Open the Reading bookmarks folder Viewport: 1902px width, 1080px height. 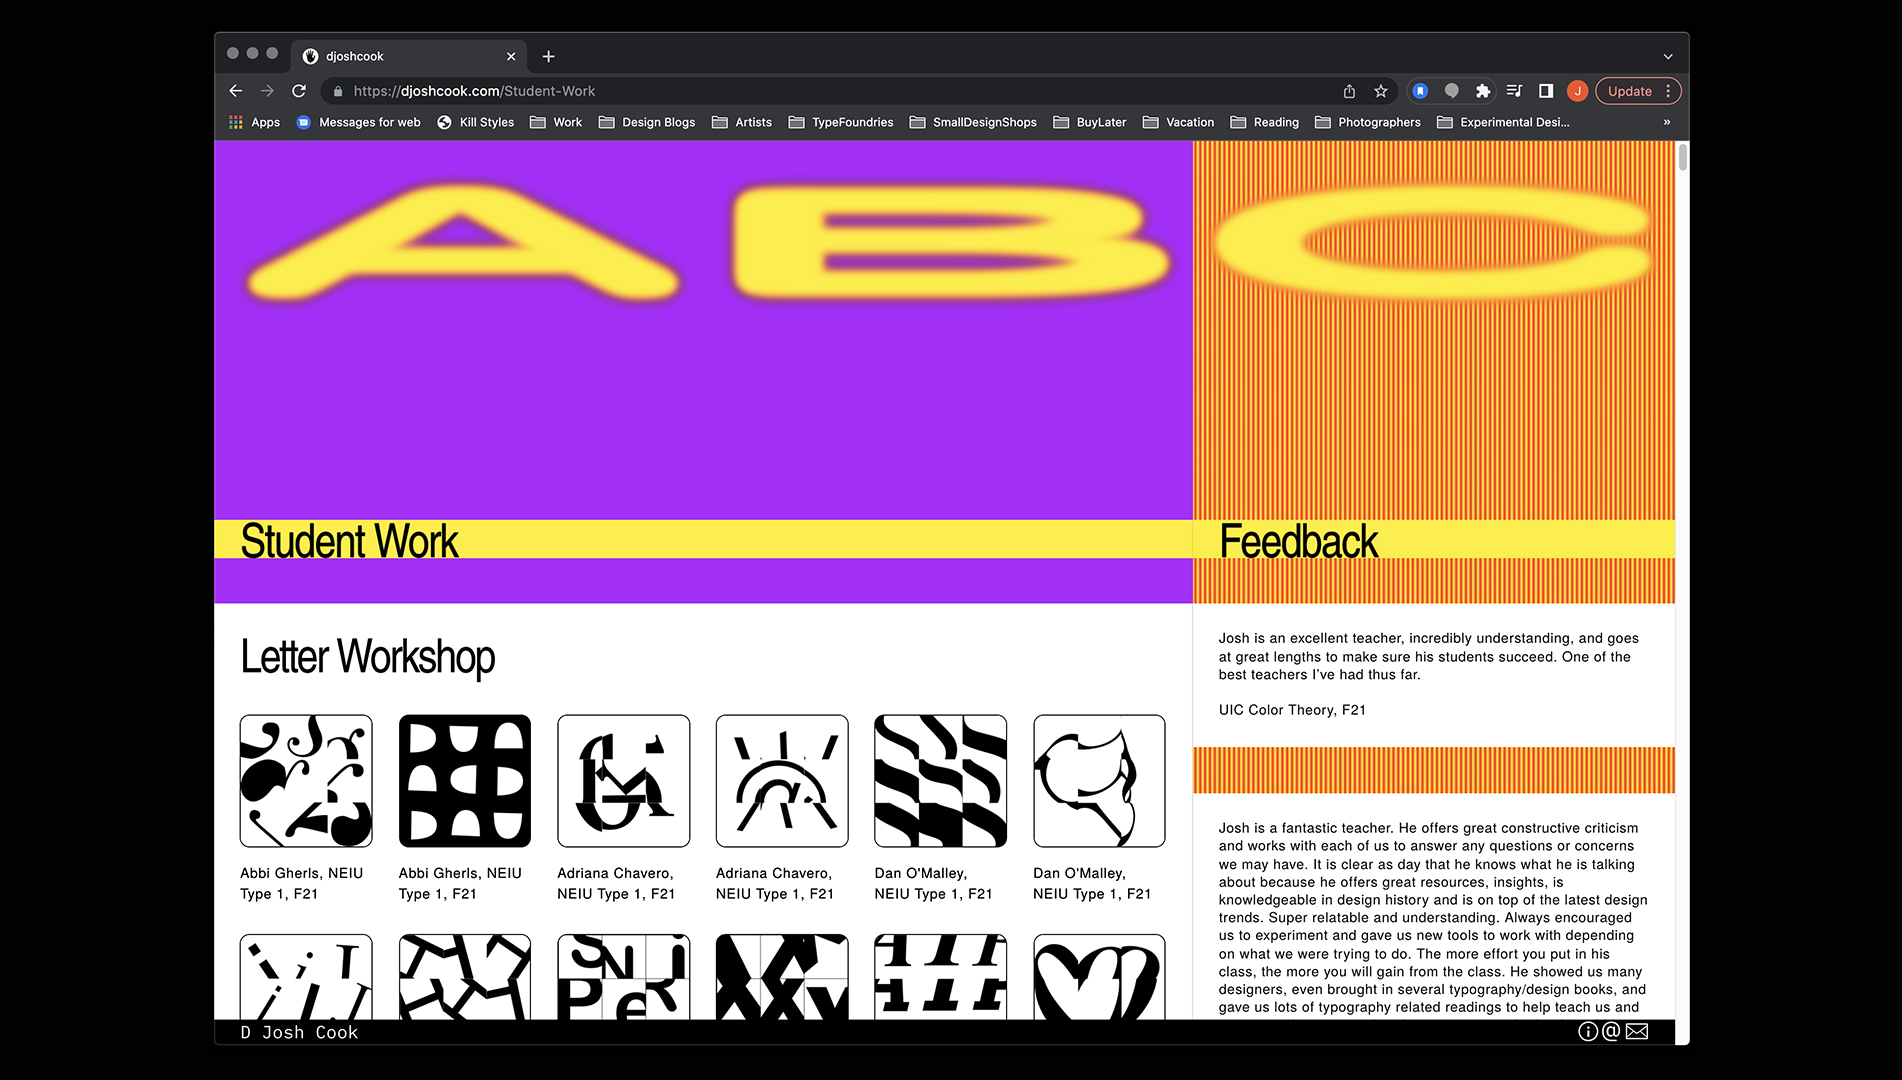pos(1265,122)
